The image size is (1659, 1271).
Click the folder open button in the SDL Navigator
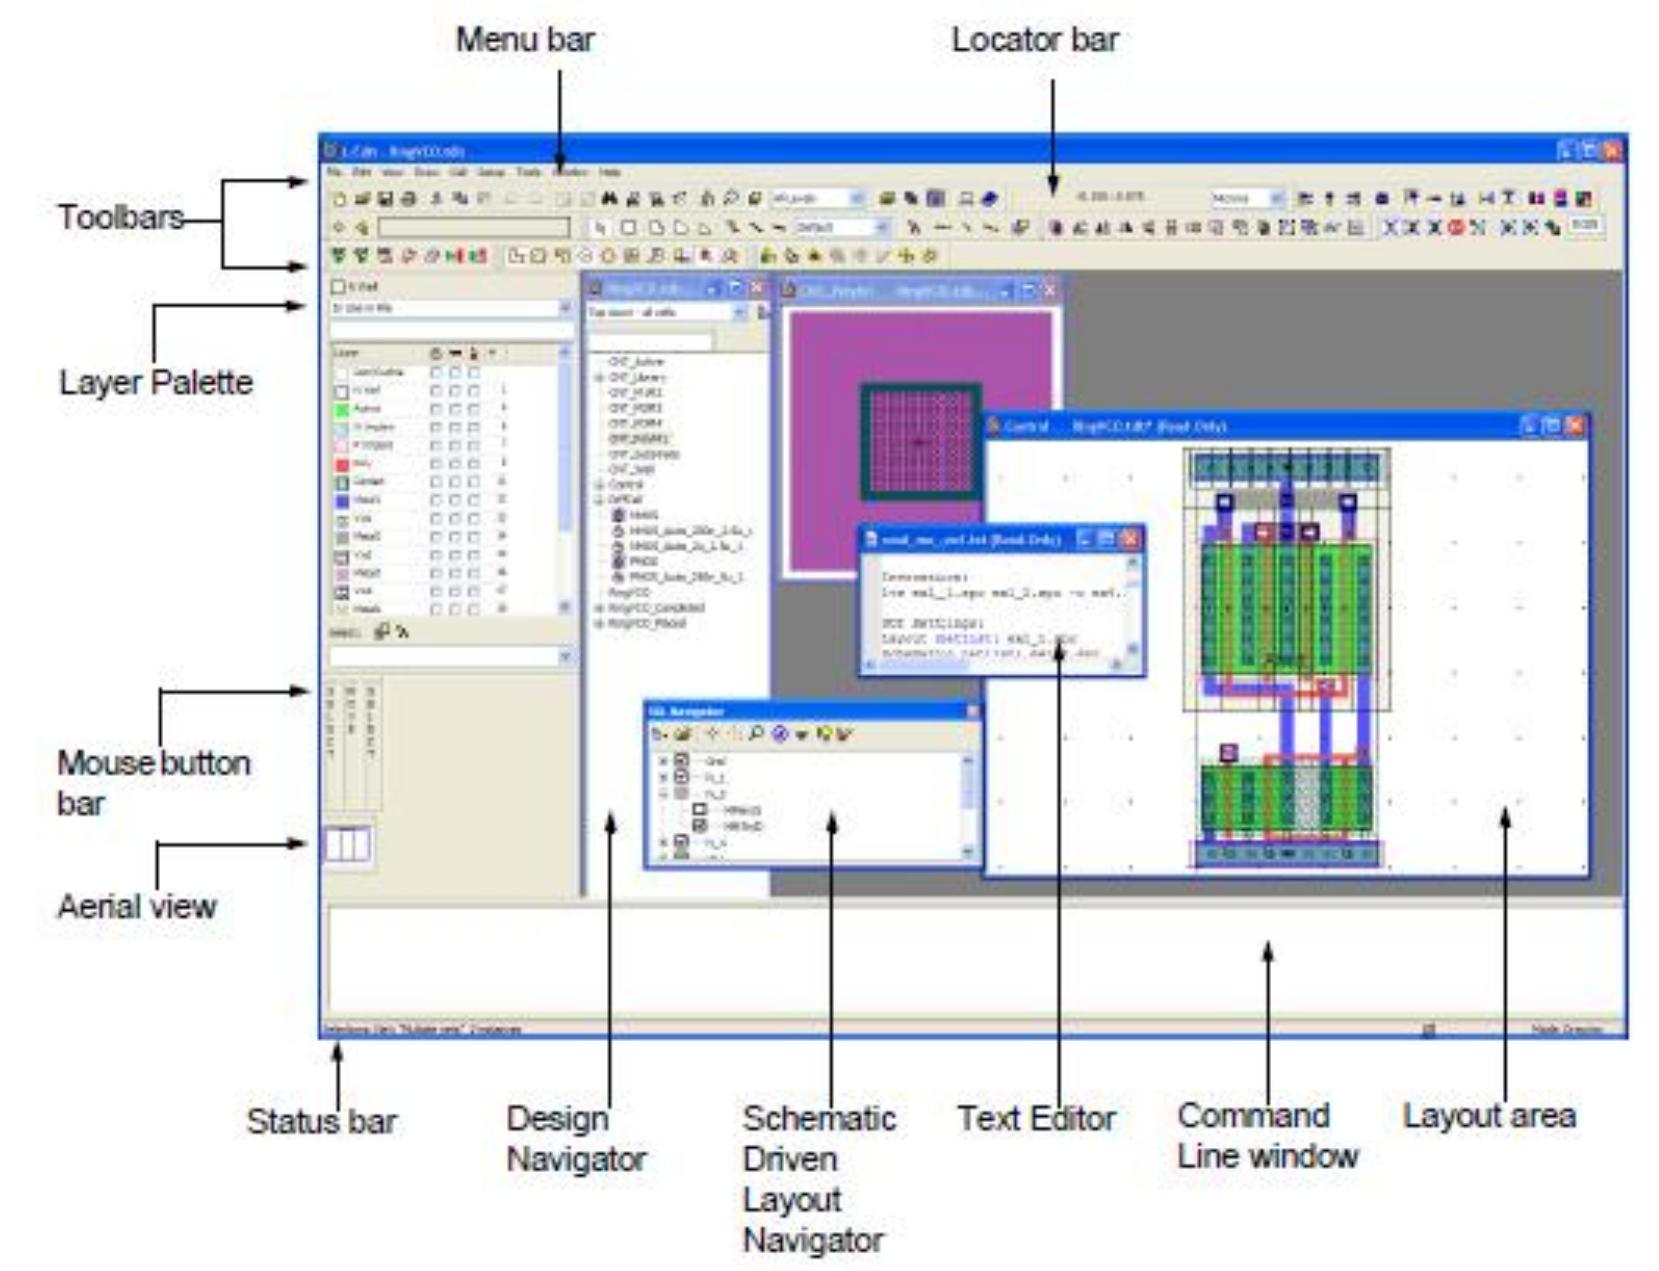click(x=682, y=733)
